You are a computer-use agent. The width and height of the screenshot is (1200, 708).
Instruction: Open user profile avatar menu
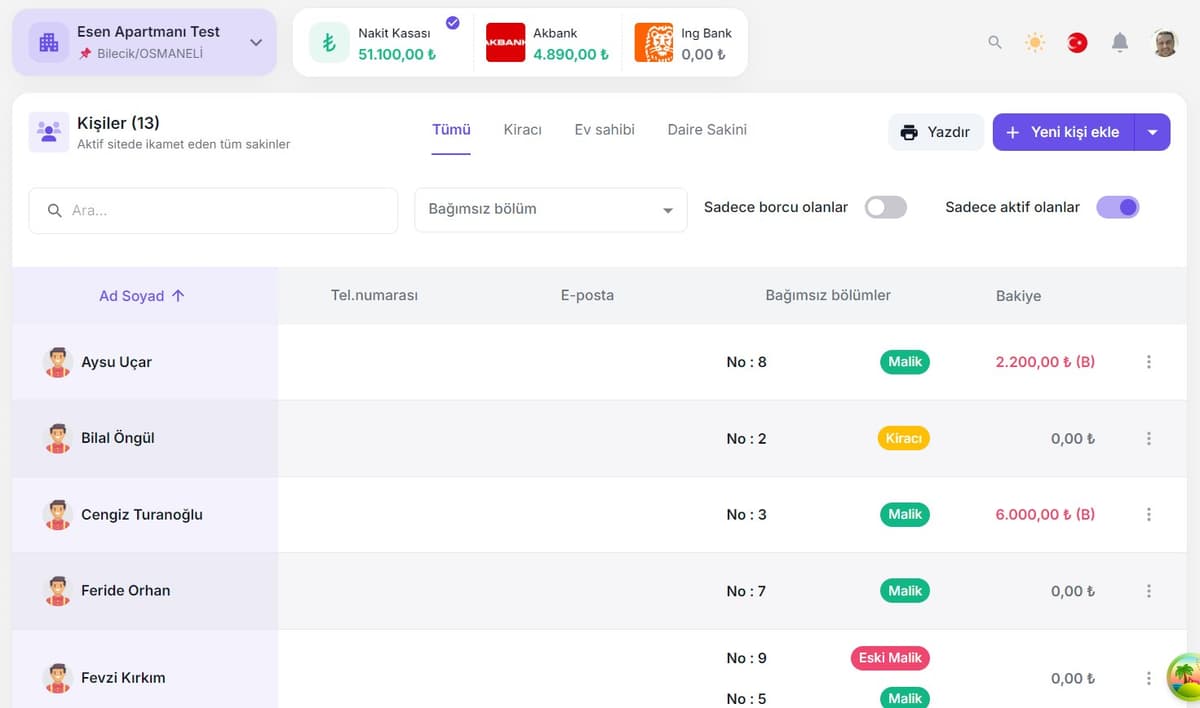pyautogui.click(x=1165, y=43)
